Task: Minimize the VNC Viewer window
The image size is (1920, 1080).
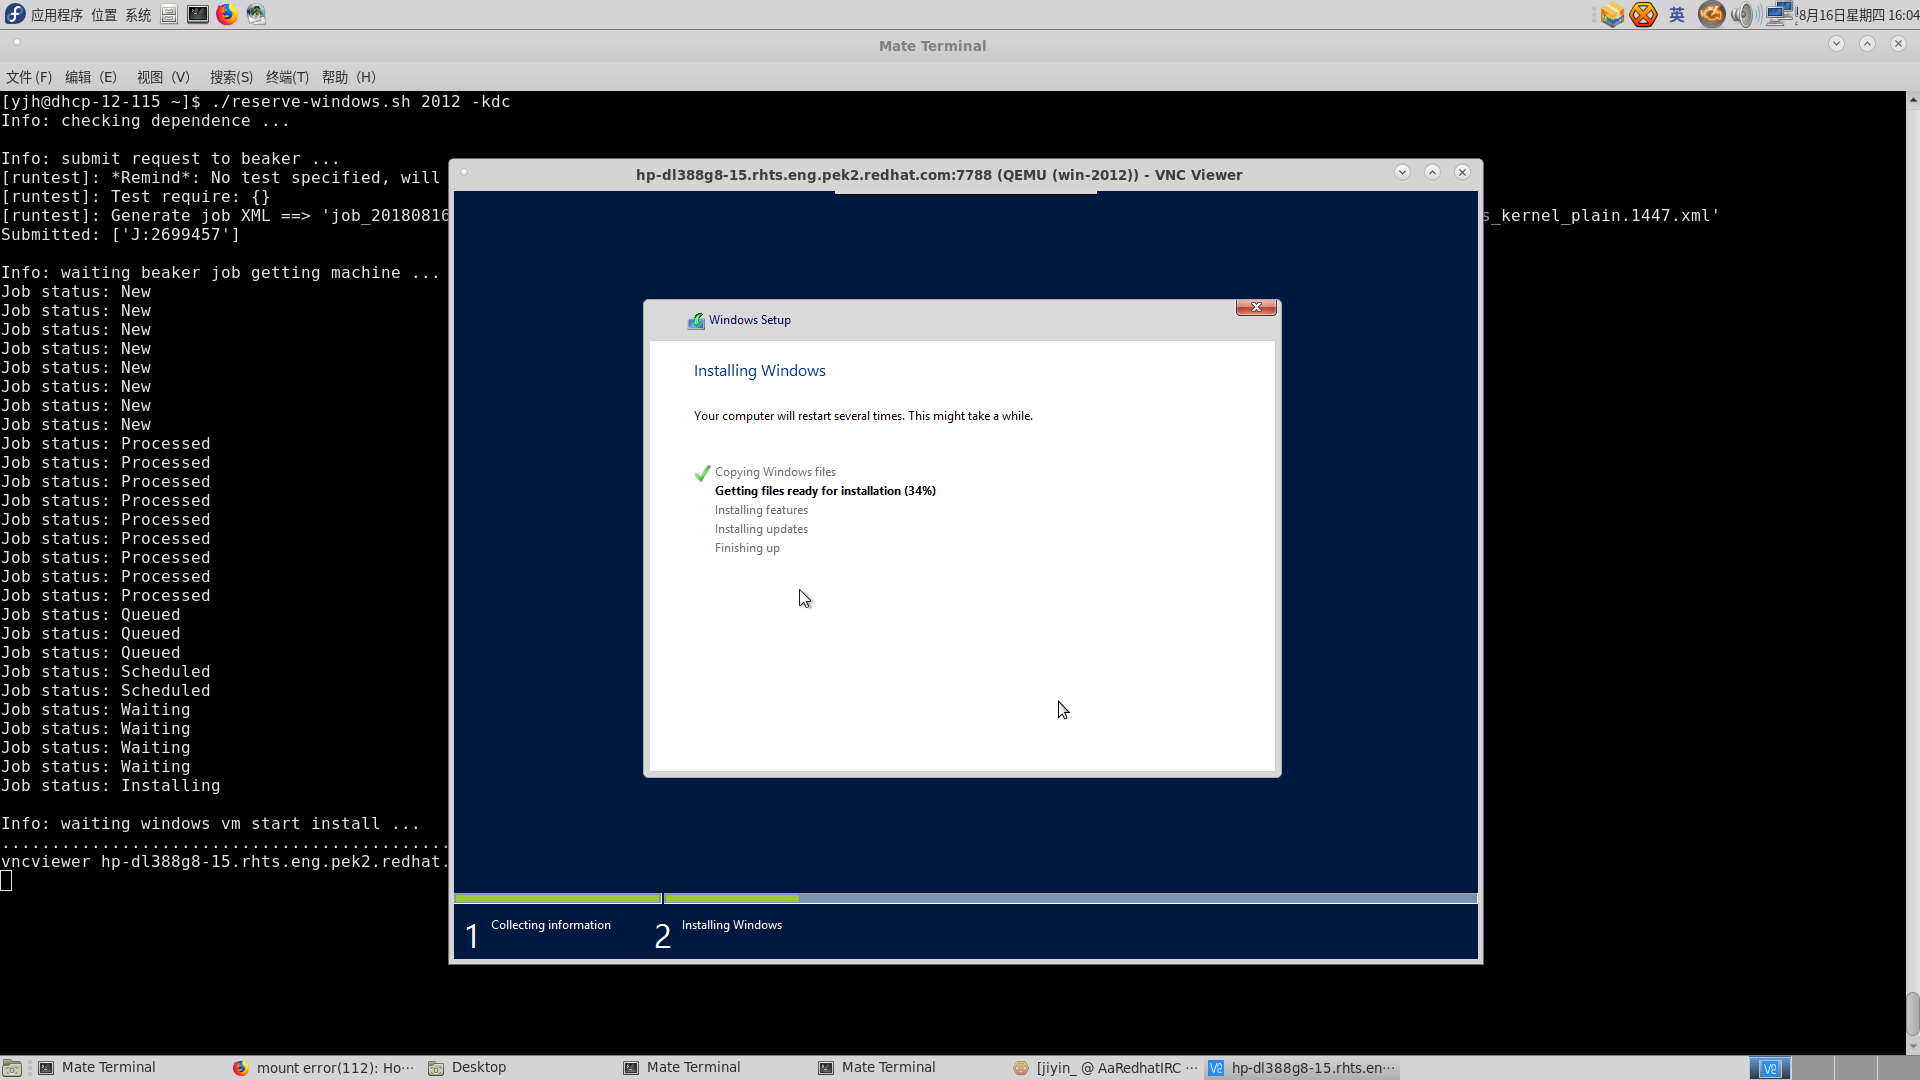Action: (x=1402, y=172)
